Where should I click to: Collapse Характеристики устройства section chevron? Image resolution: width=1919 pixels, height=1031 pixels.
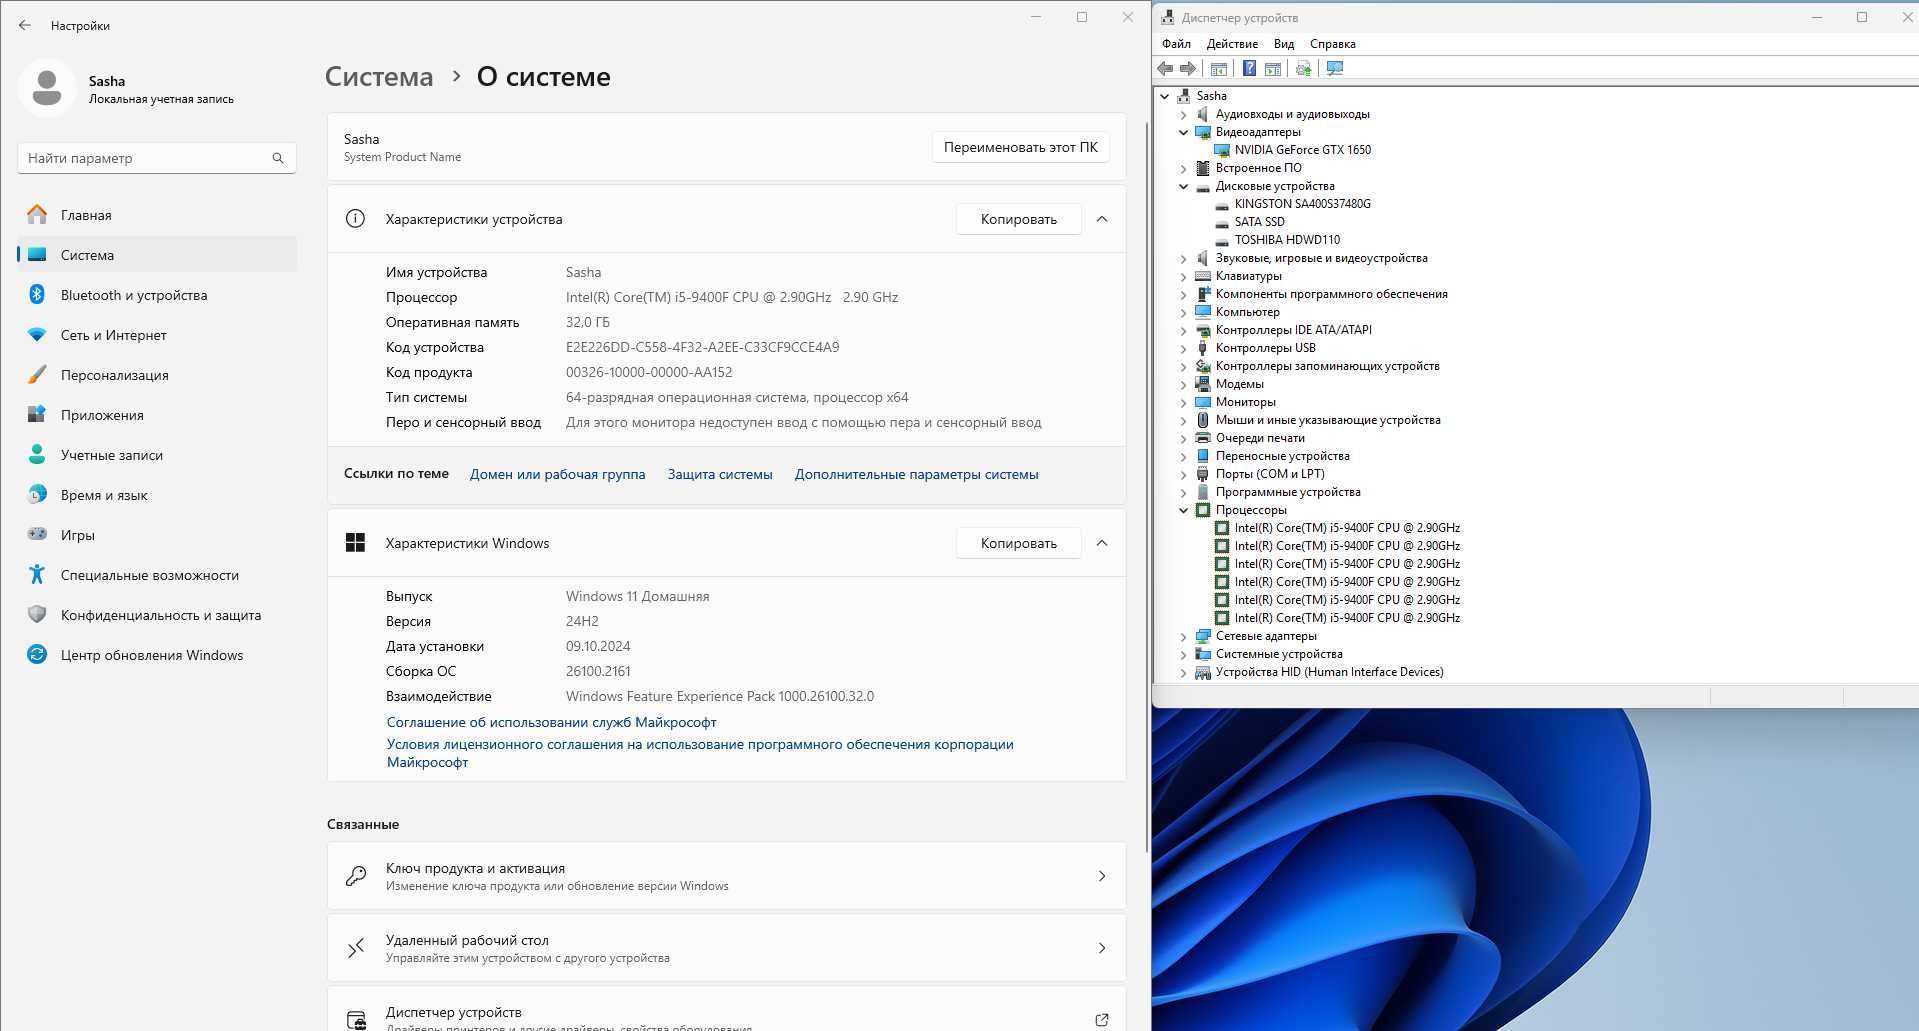(x=1102, y=219)
